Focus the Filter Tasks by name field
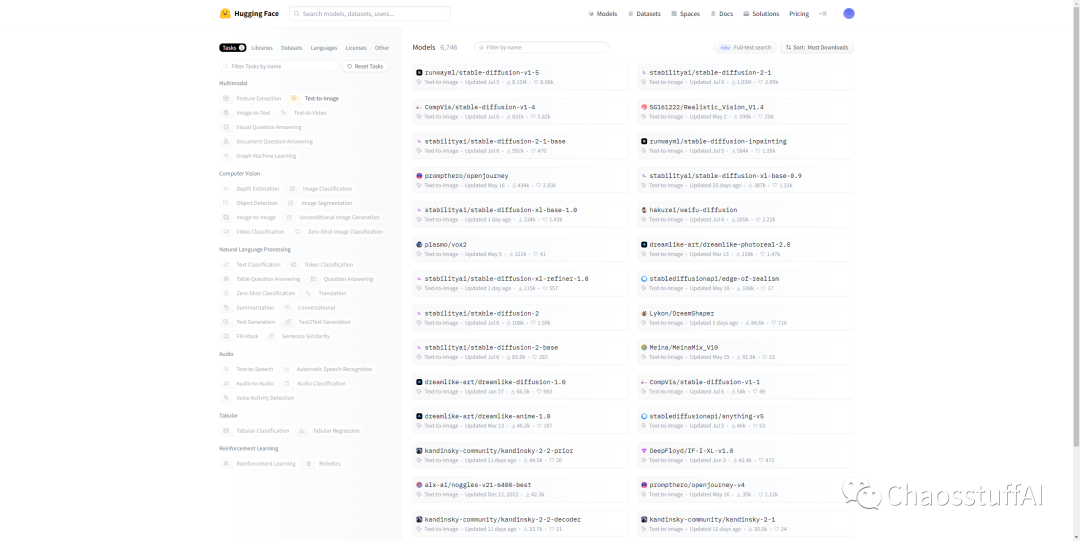The image size is (1080, 541). point(279,66)
